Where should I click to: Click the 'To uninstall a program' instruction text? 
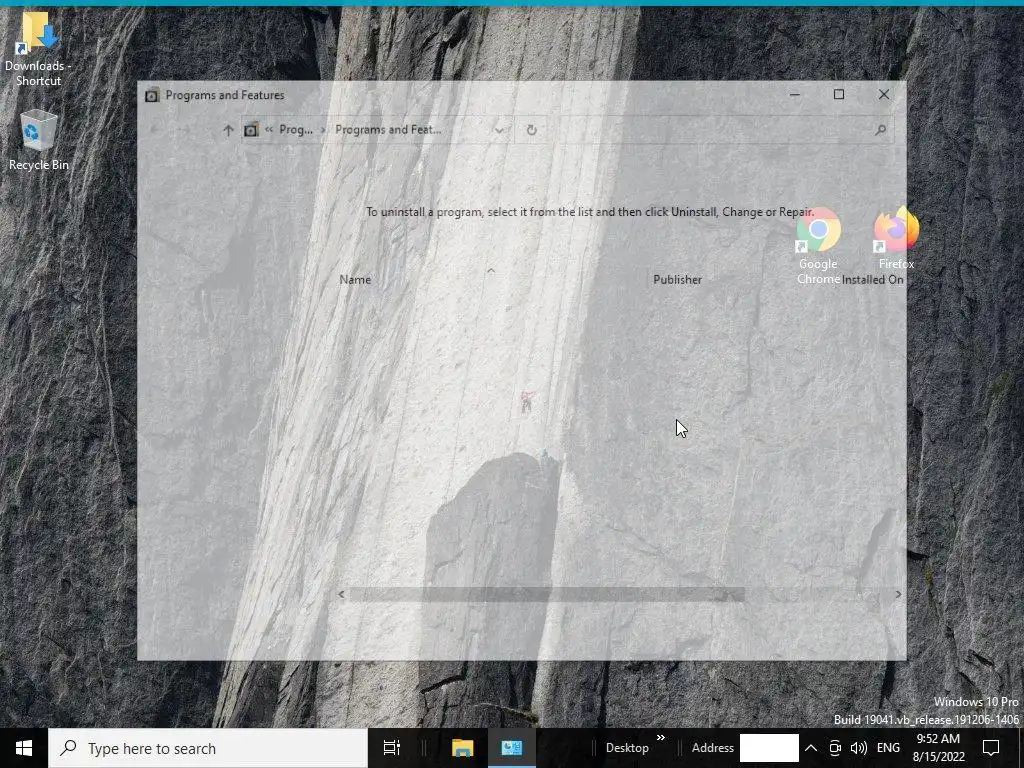coord(590,212)
